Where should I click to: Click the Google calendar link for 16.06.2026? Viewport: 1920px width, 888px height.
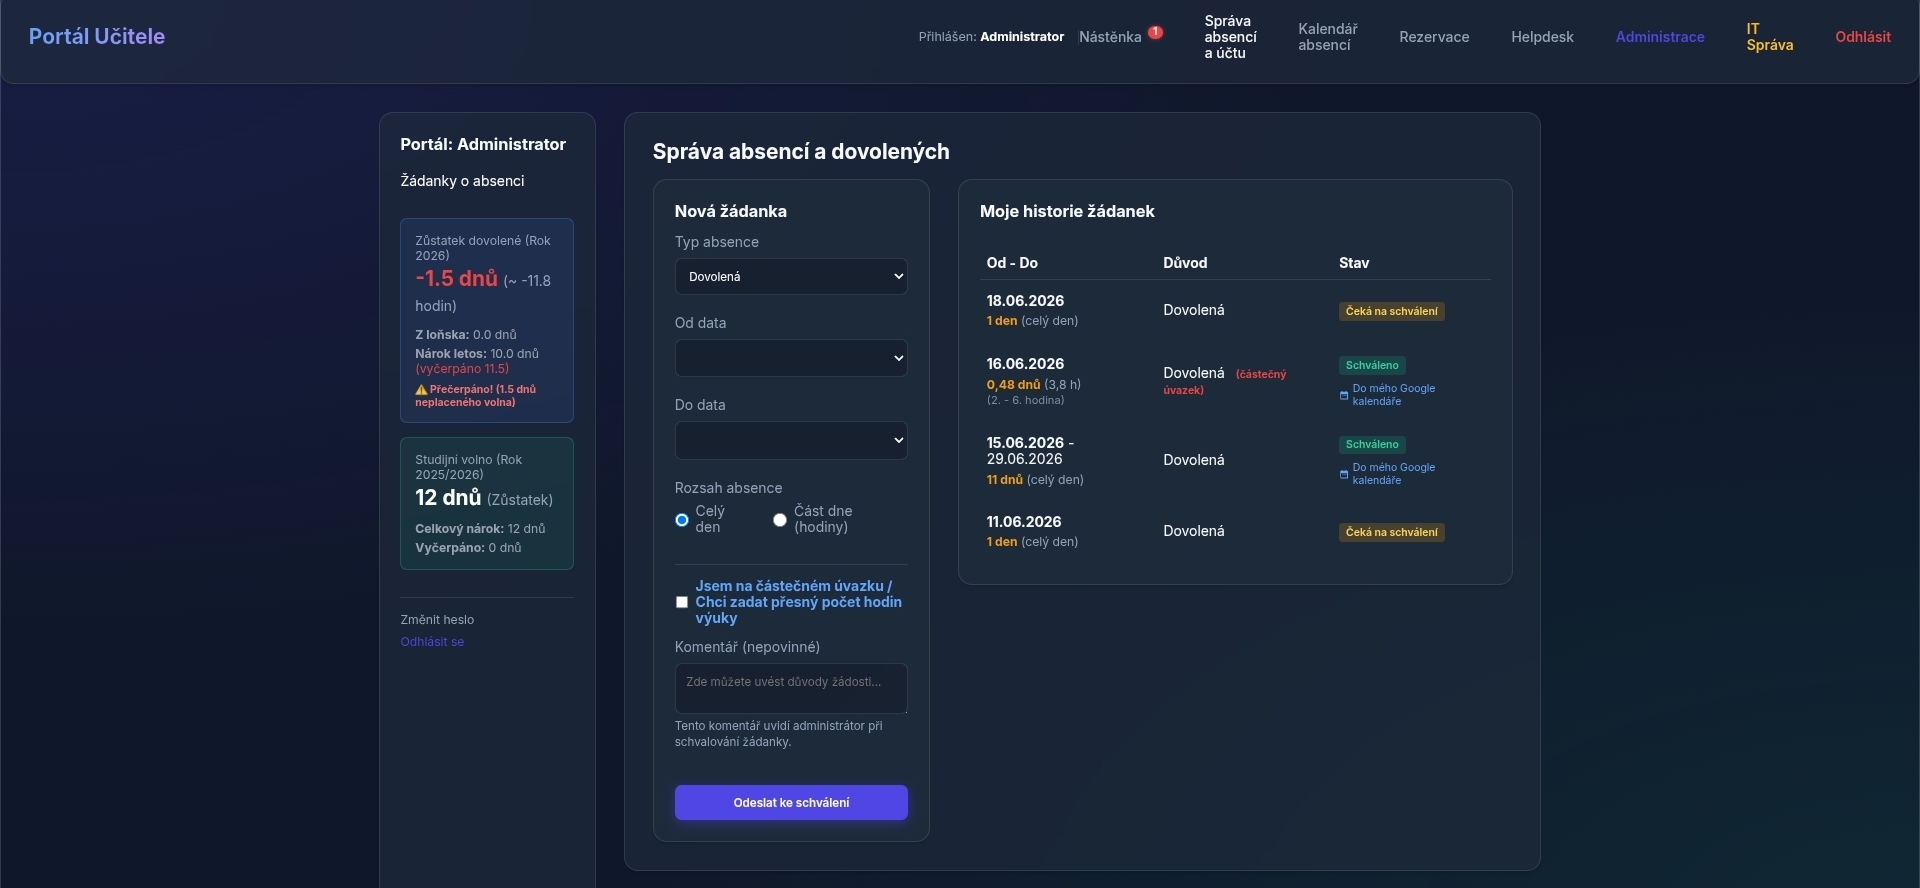coord(1394,395)
